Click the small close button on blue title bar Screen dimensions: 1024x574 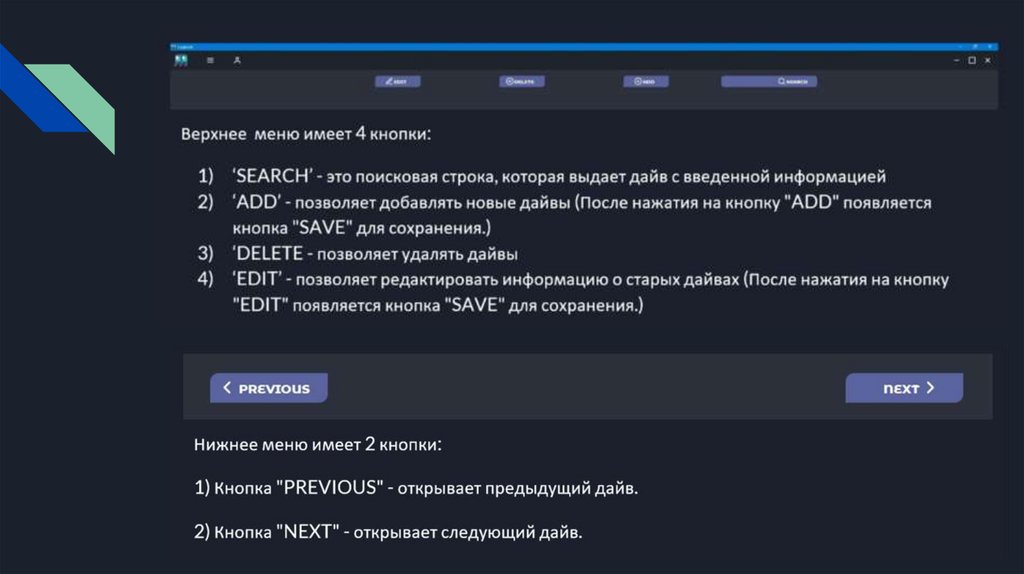[x=991, y=46]
